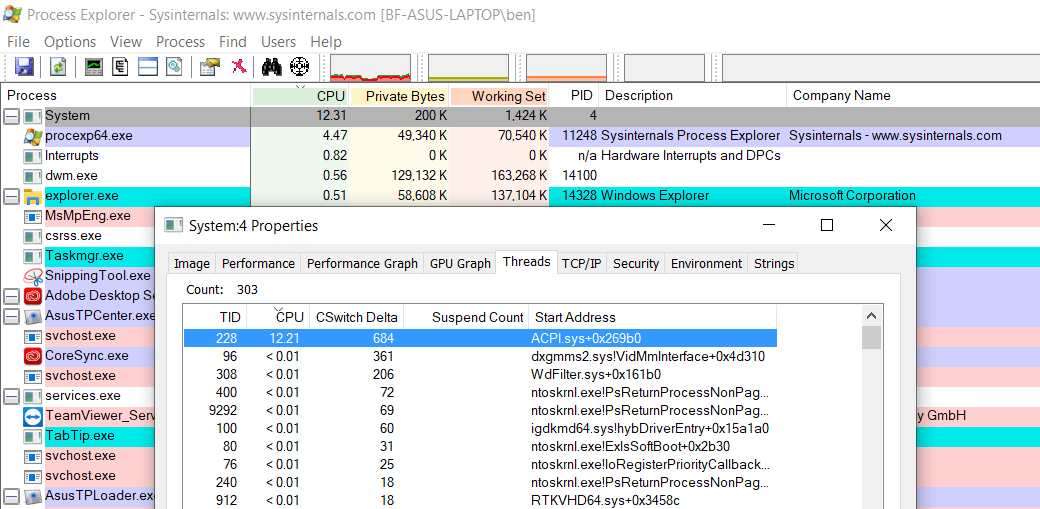The height and width of the screenshot is (509, 1040).
Task: Sort main list by Private Bytes column
Action: pyautogui.click(x=399, y=96)
